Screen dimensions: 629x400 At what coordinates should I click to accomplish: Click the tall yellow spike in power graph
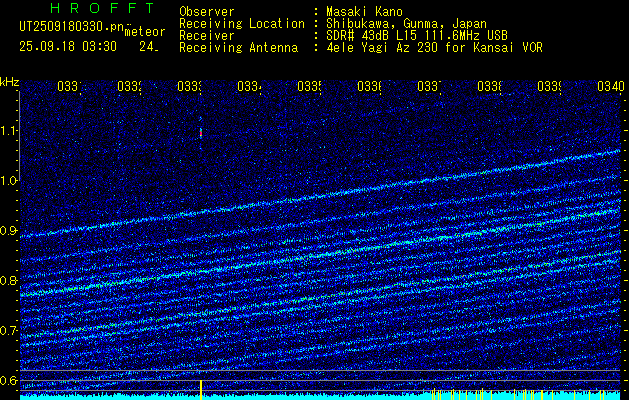201,389
